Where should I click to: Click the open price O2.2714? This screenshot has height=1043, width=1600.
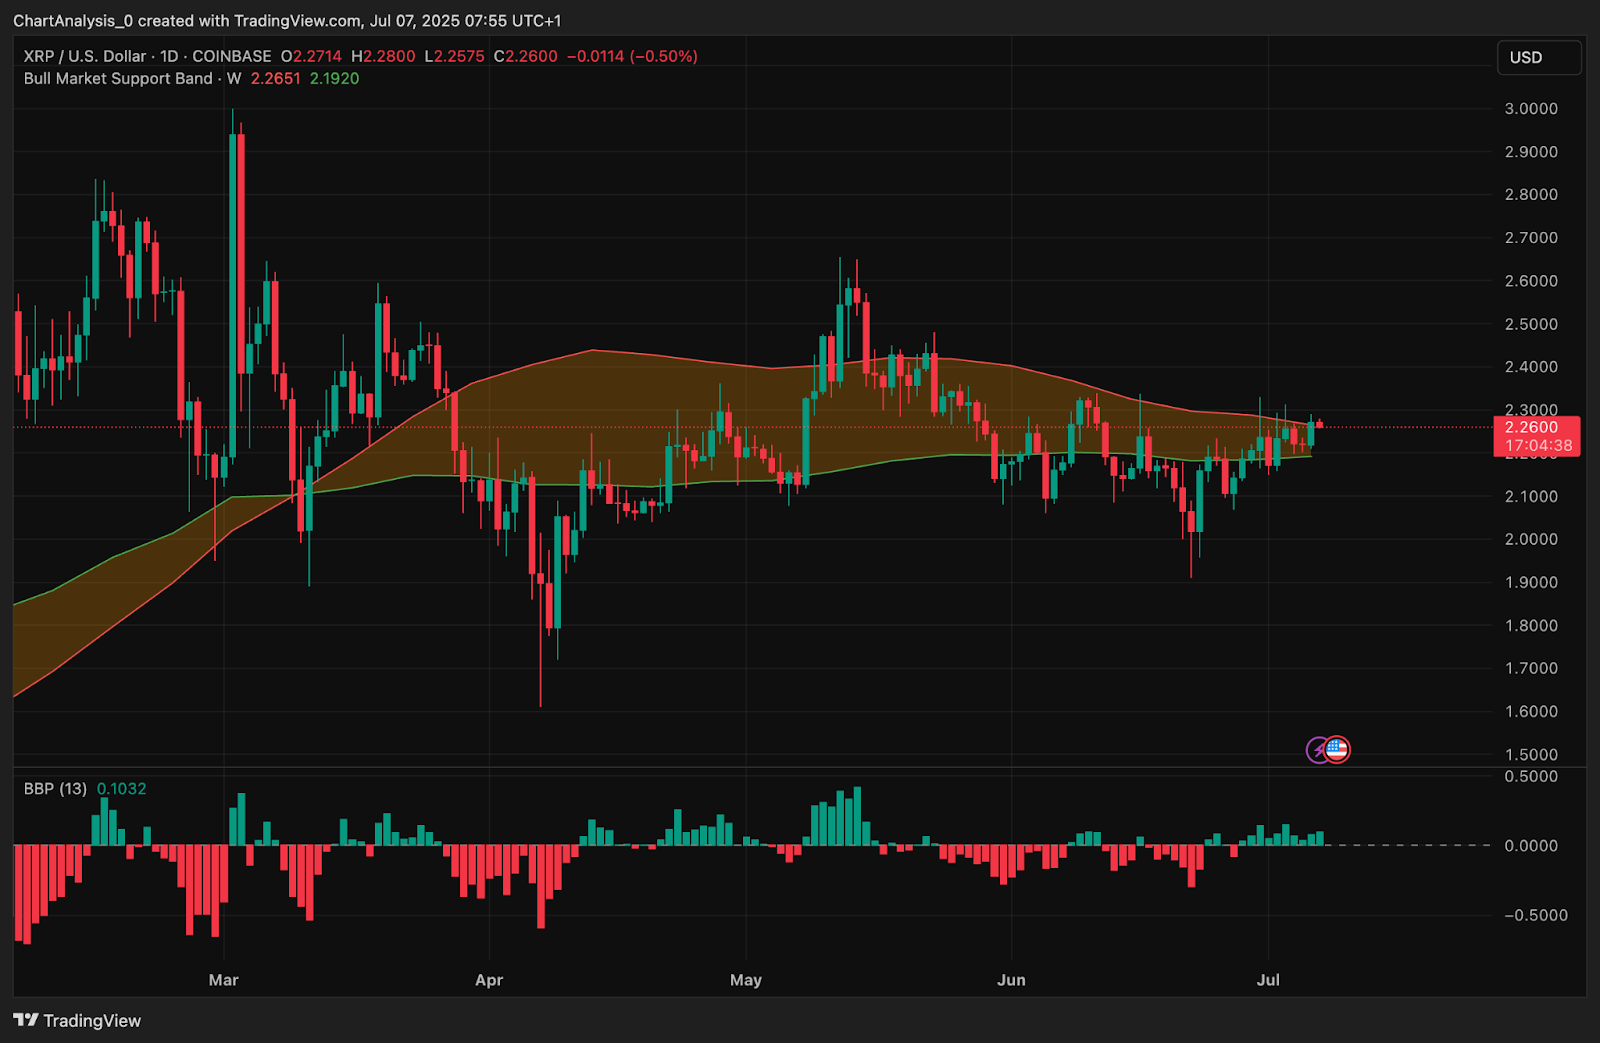(x=311, y=56)
